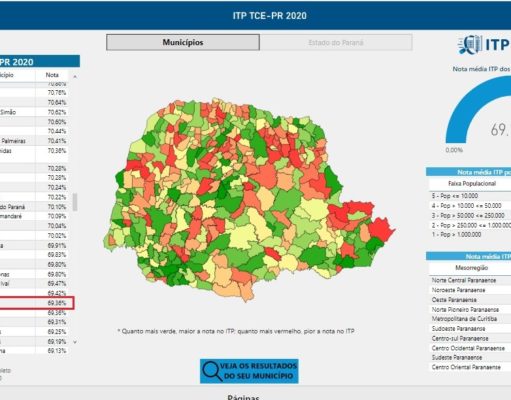Select the Norte Central Paranaense row
The image size is (511, 400).
(x=470, y=280)
